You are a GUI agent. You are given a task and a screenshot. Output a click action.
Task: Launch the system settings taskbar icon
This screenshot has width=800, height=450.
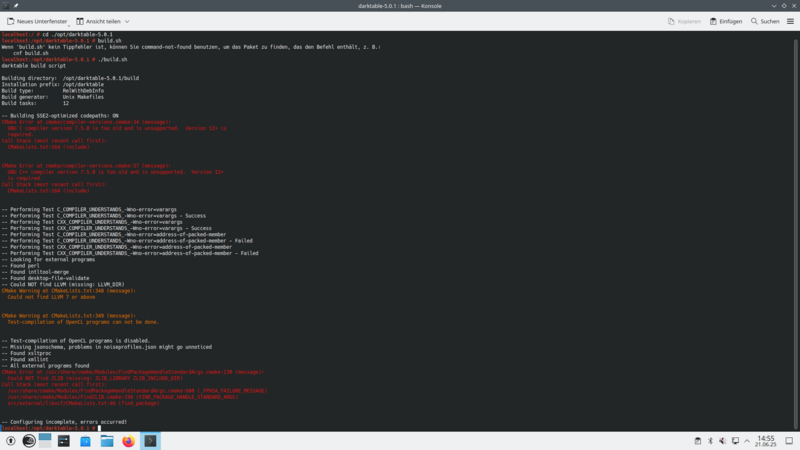tap(64, 441)
